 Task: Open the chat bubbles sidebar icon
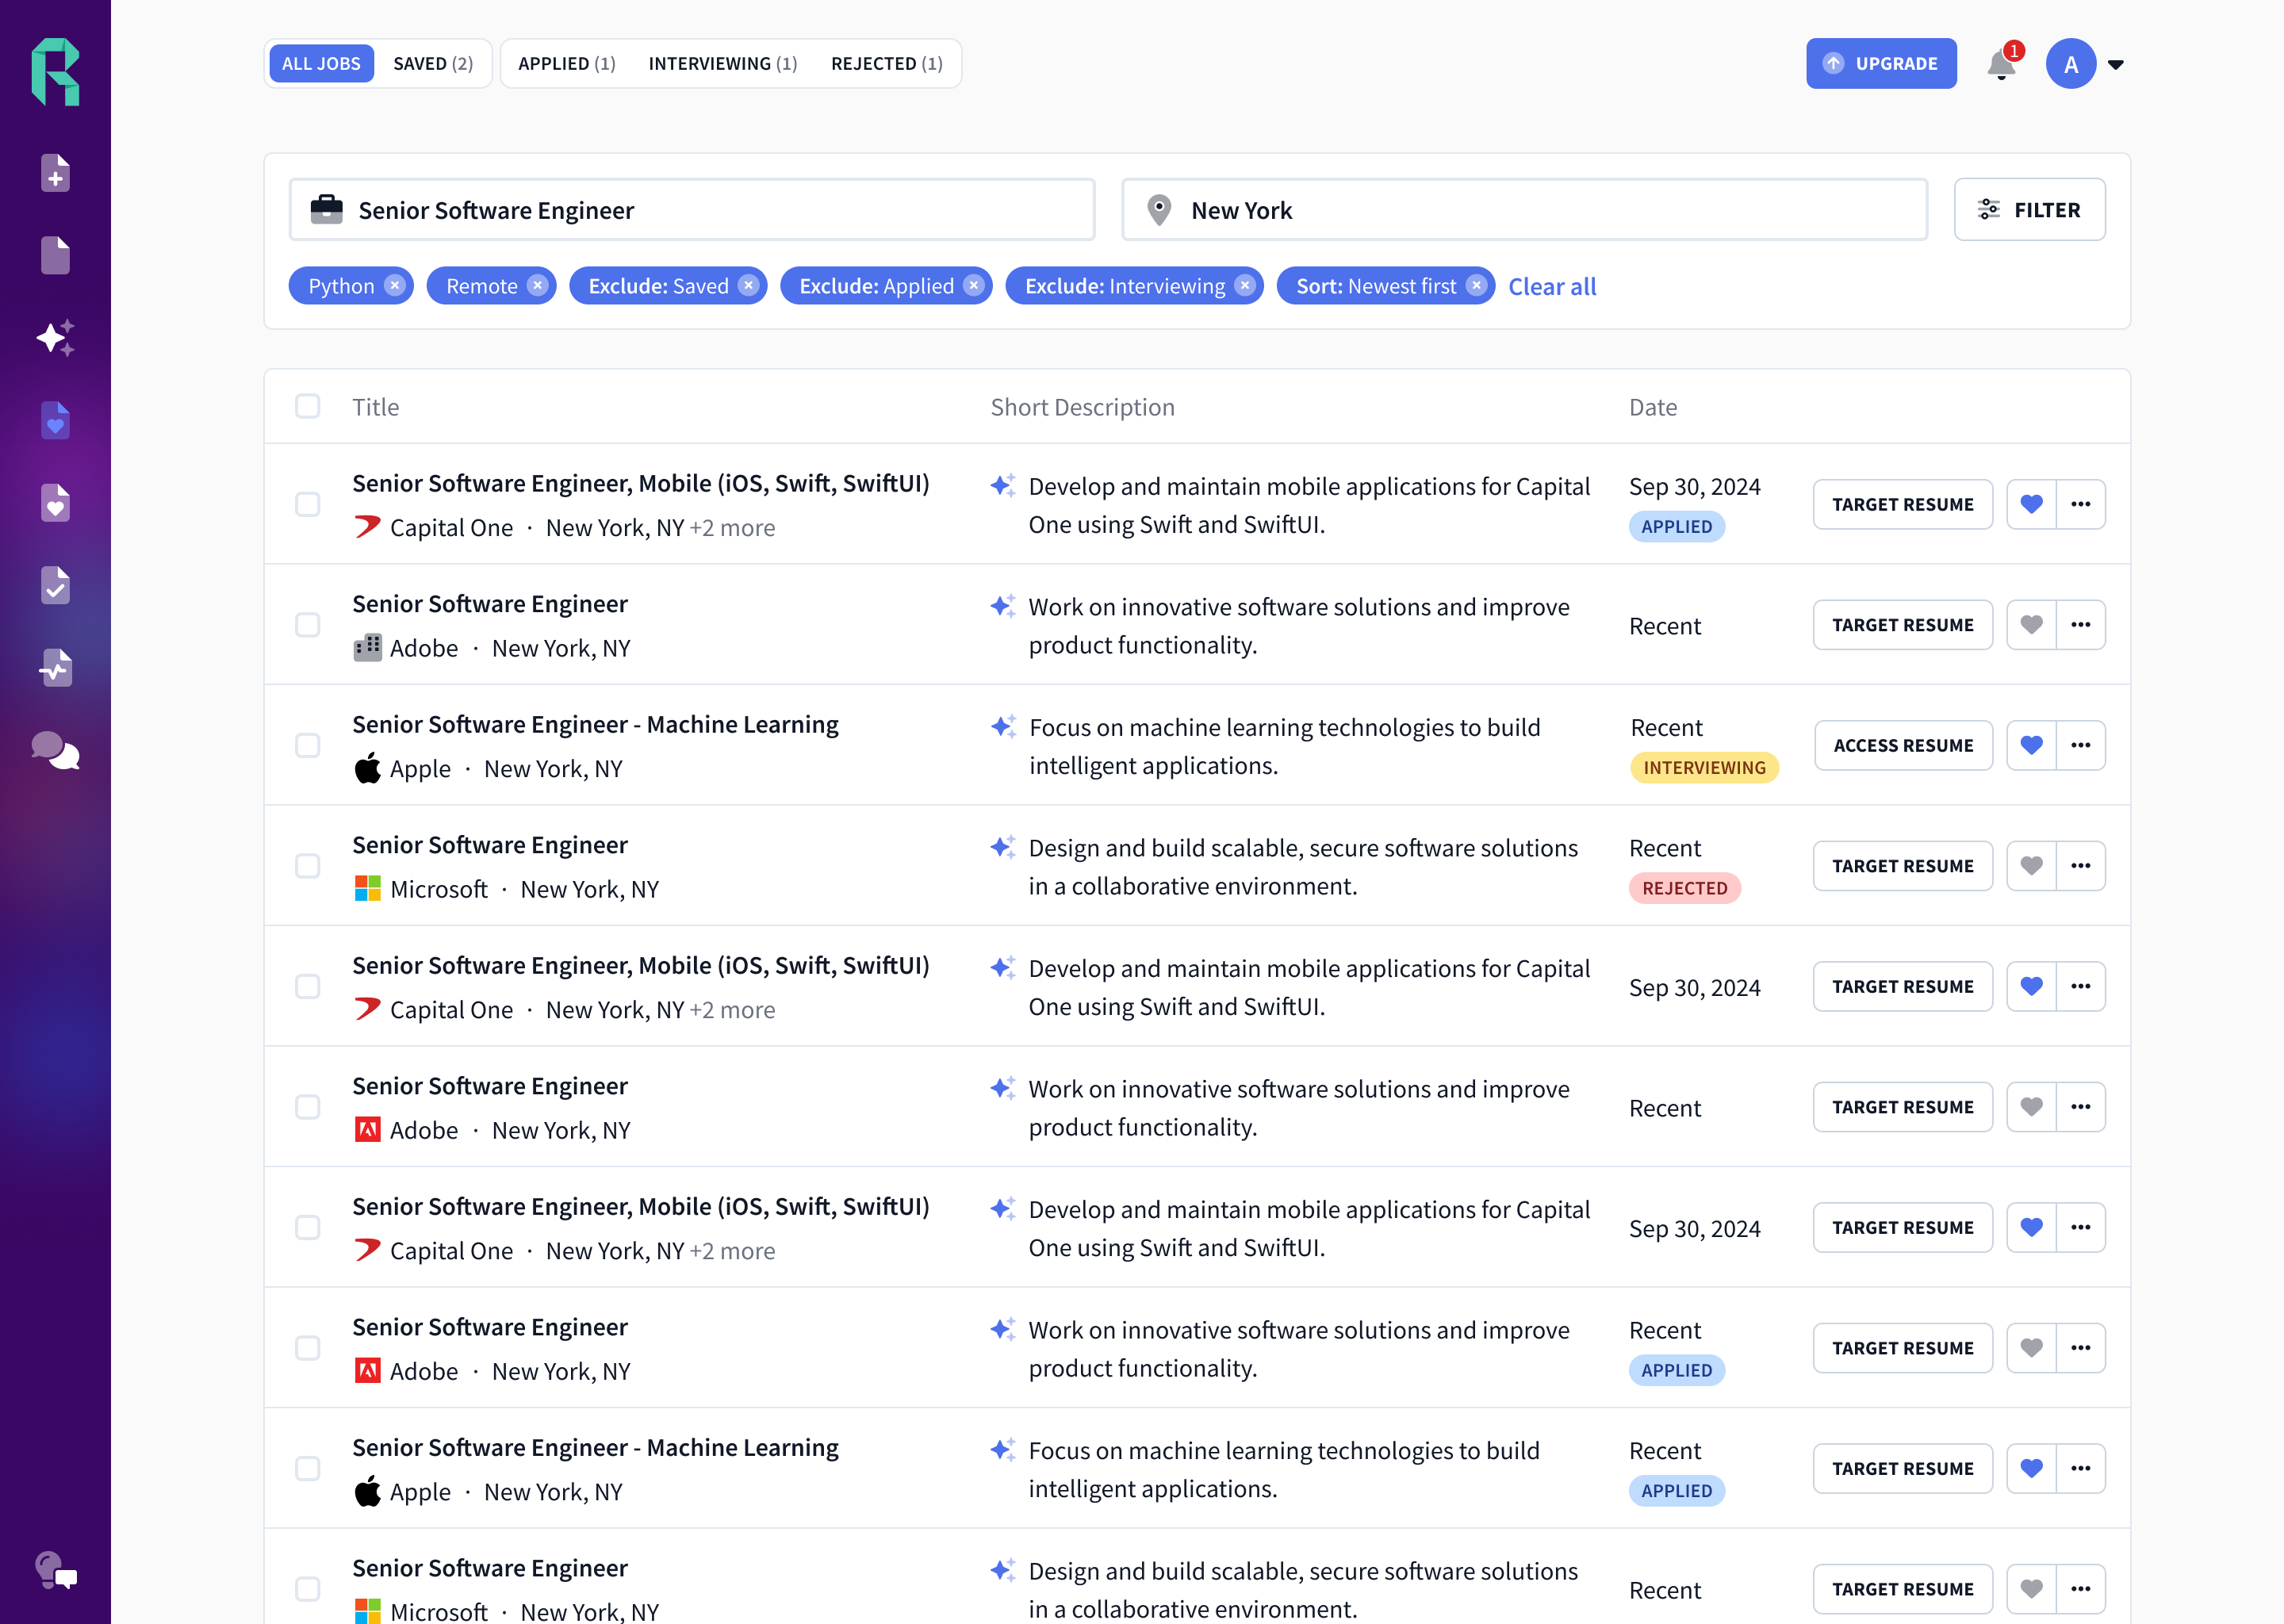pyautogui.click(x=55, y=750)
